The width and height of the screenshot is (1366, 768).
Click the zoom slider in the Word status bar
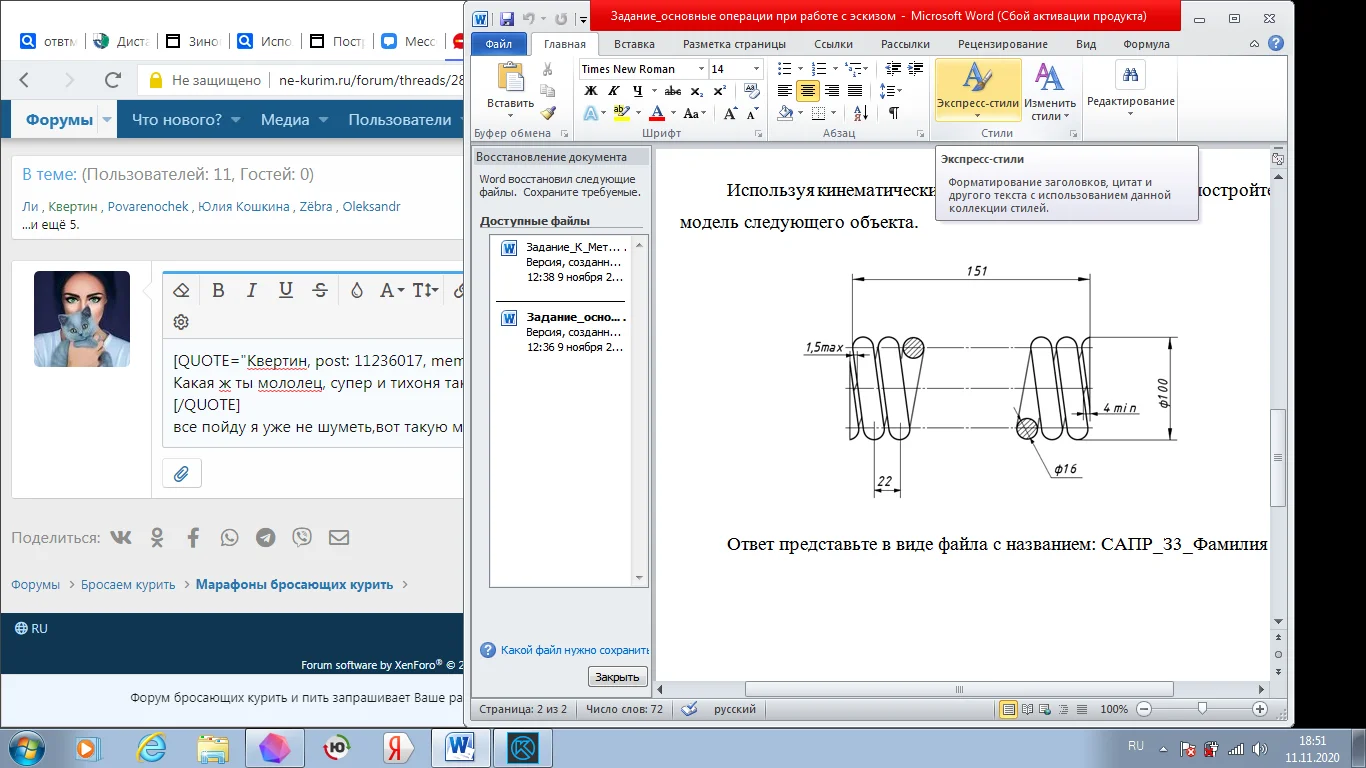click(1202, 709)
